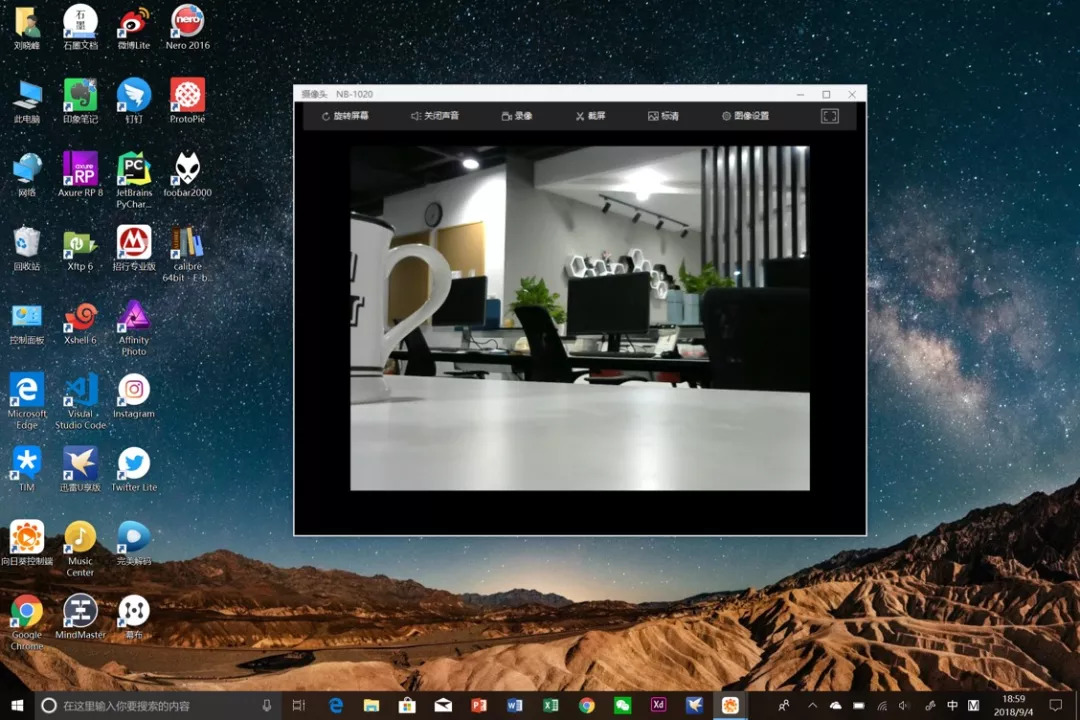1080x720 pixels.
Task: Toggle fullscreen view of camera window
Action: (x=829, y=116)
